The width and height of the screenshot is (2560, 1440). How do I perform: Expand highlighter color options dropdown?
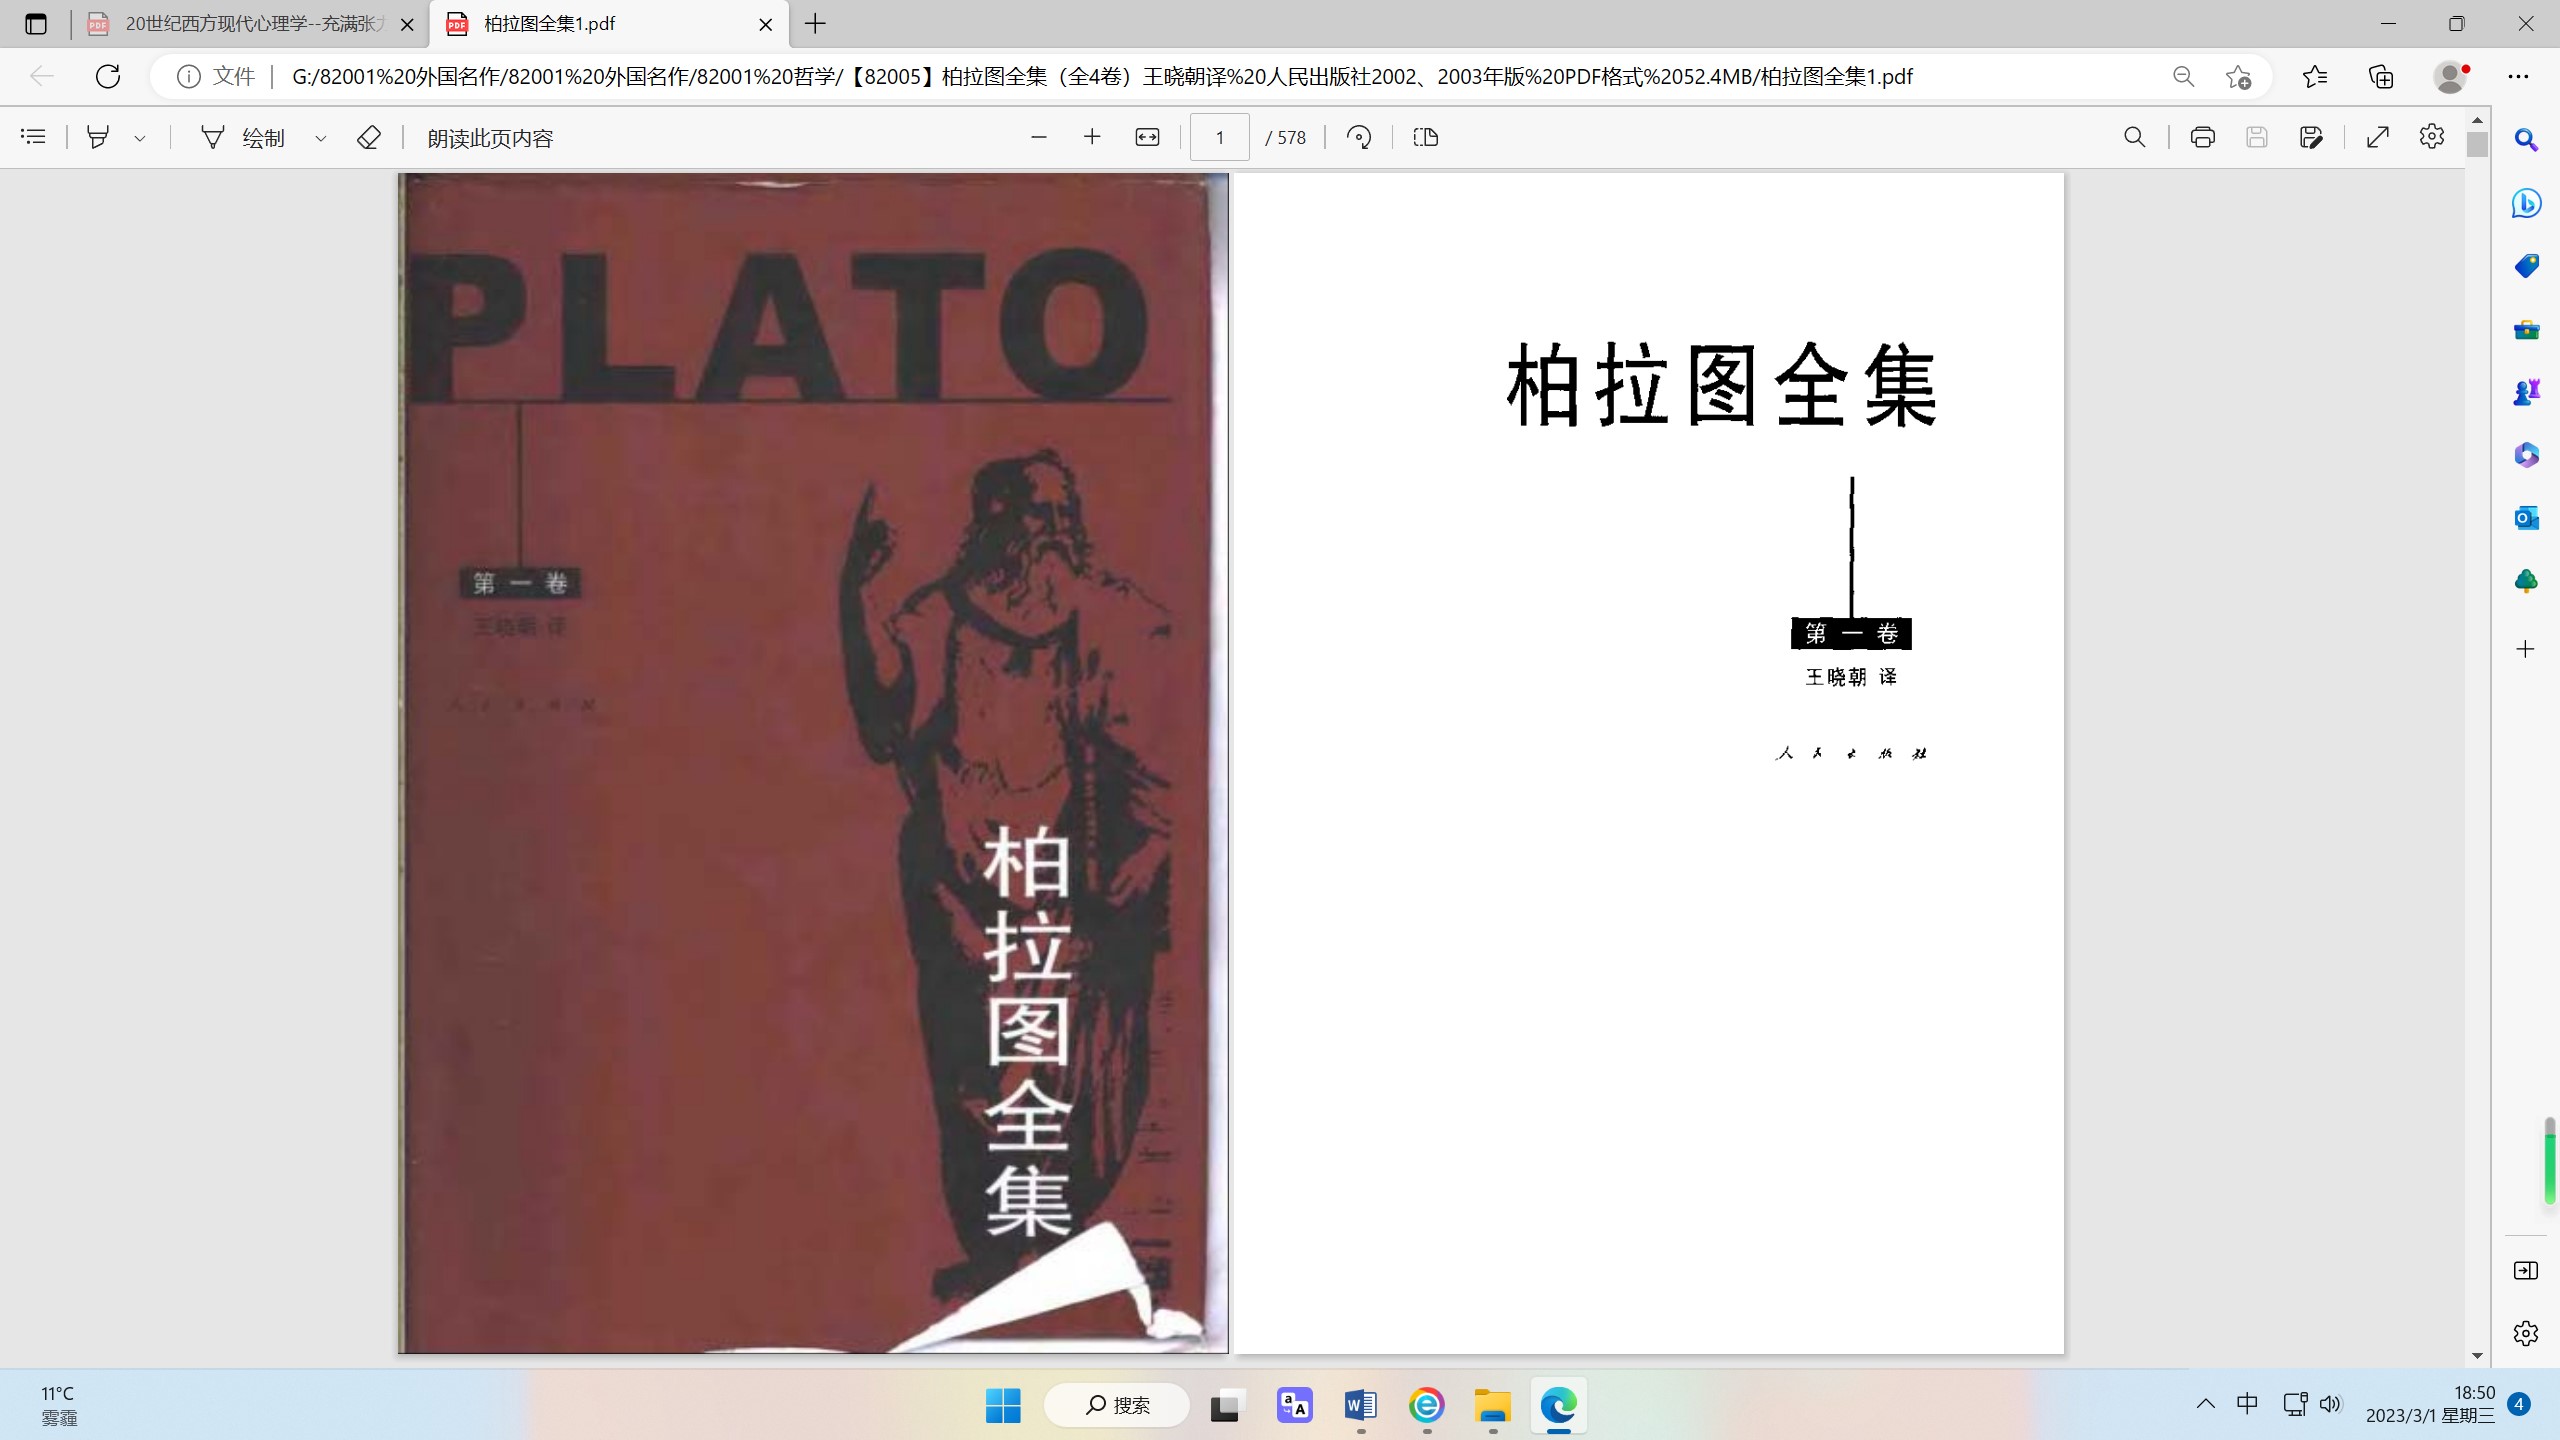140,138
